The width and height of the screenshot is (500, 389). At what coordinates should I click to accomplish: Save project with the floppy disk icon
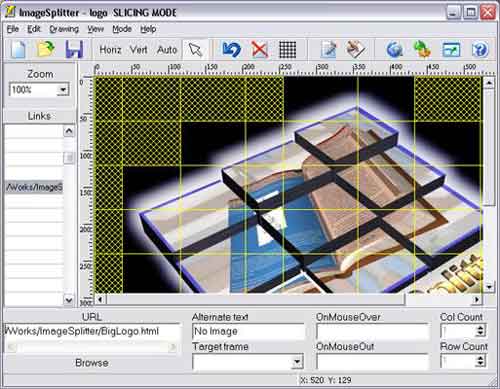pyautogui.click(x=74, y=49)
